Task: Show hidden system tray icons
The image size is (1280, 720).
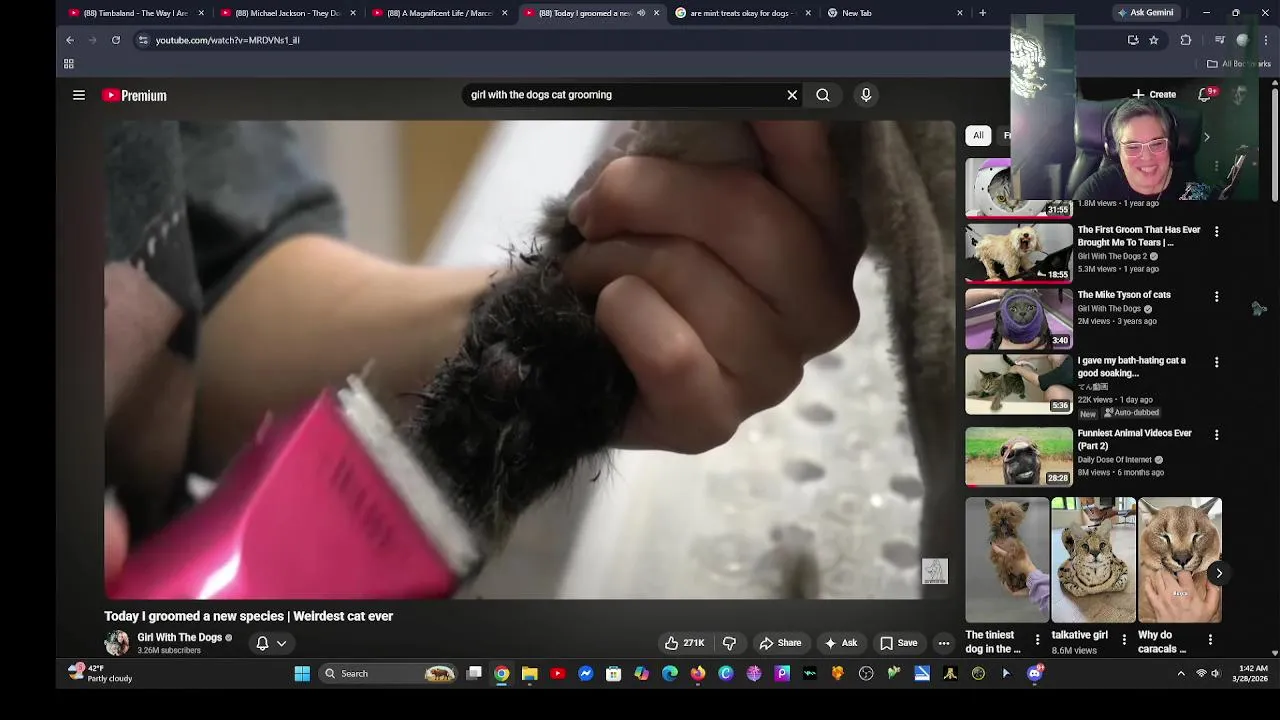Action: pyautogui.click(x=1181, y=674)
